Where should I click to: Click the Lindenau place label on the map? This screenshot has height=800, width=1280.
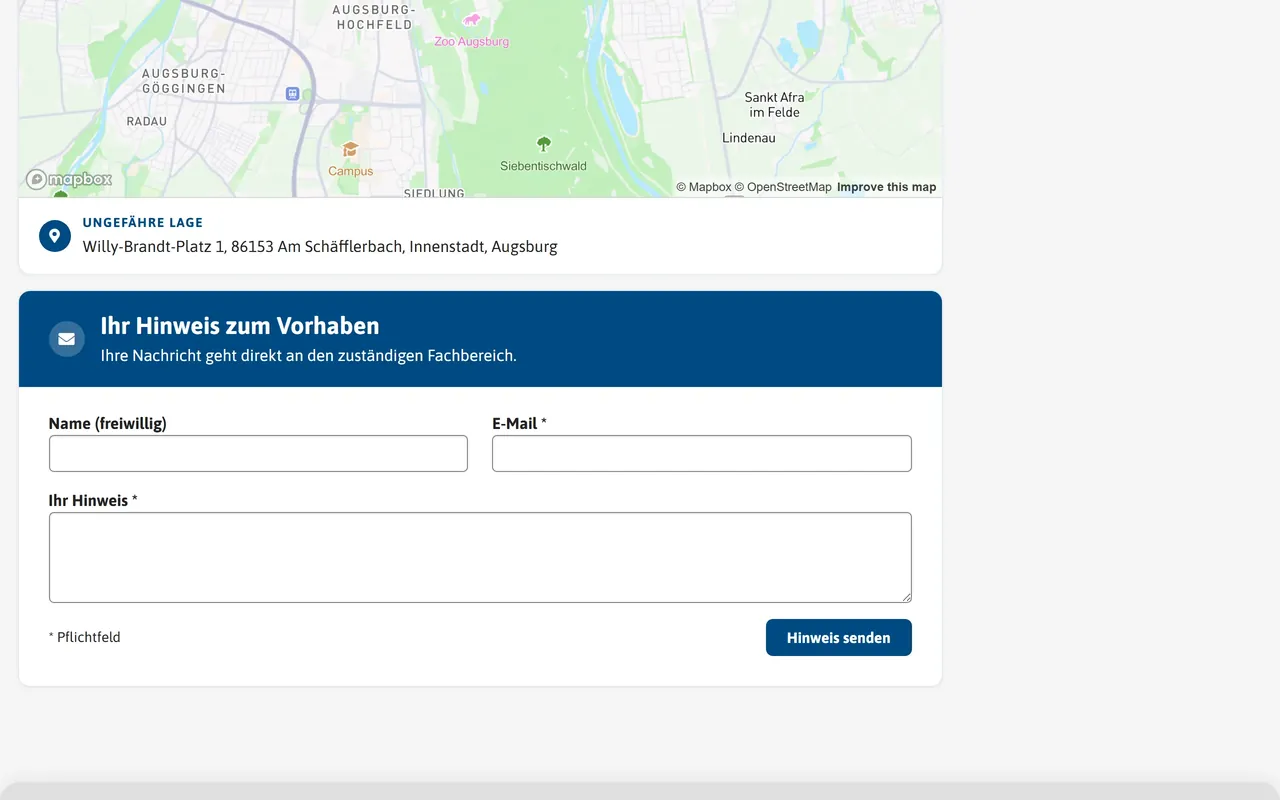point(749,138)
